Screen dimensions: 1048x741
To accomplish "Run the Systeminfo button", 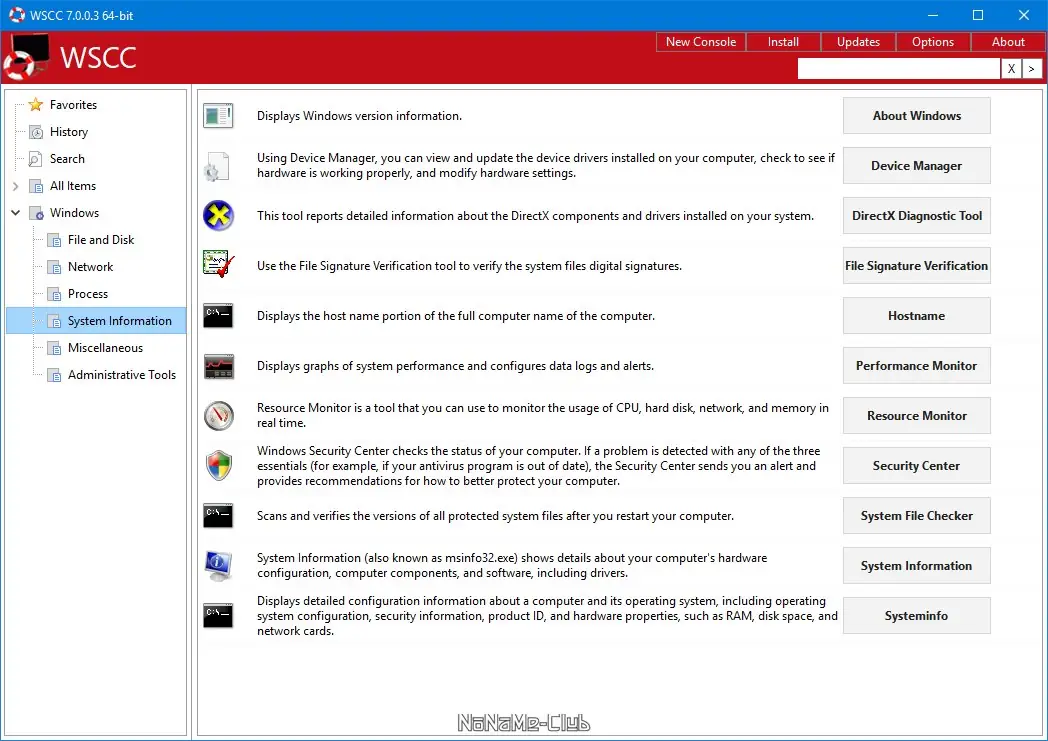I will (916, 615).
